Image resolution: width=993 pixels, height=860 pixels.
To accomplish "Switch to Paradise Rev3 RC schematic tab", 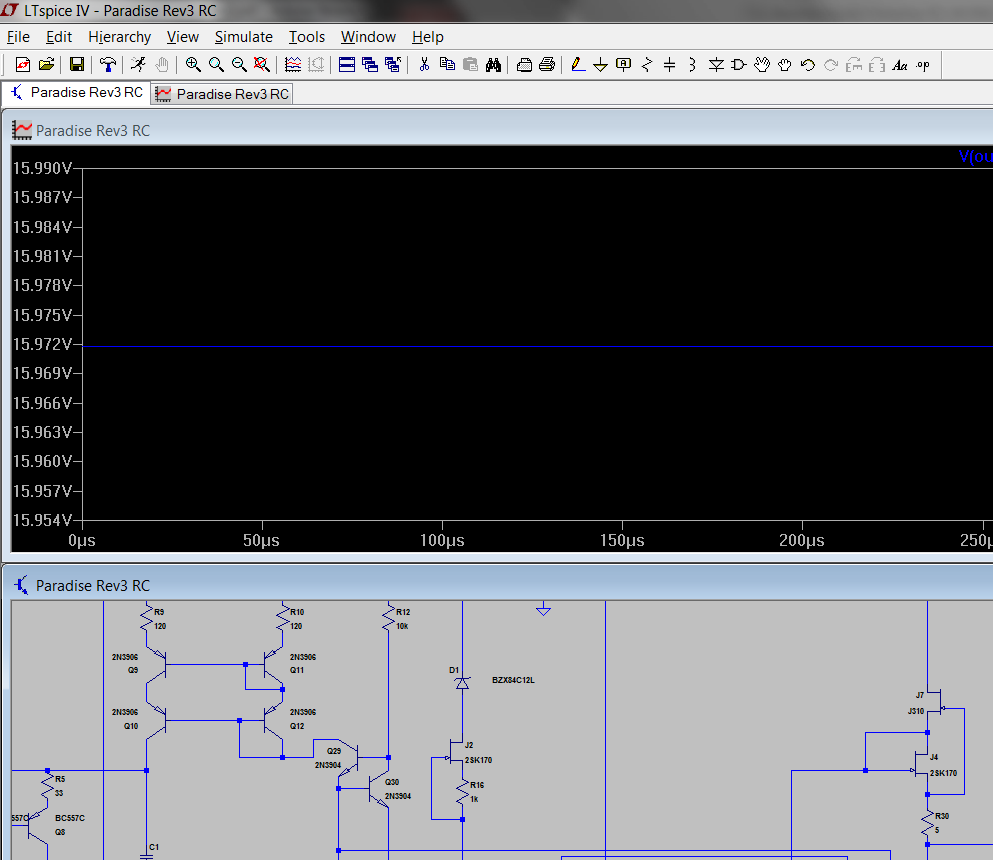I will click(77, 93).
